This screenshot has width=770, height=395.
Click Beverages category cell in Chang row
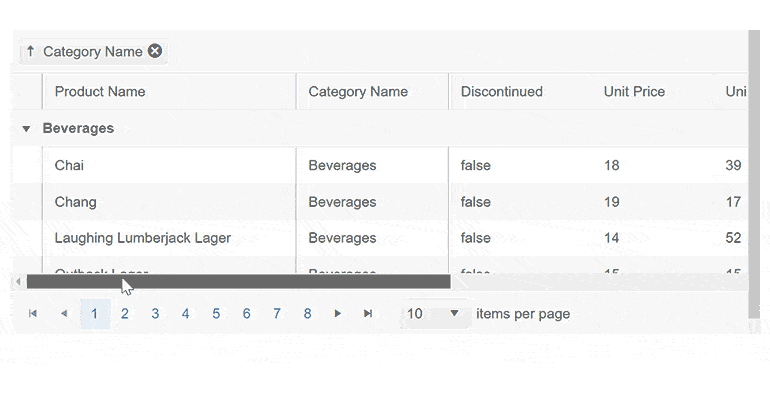pyautogui.click(x=373, y=202)
